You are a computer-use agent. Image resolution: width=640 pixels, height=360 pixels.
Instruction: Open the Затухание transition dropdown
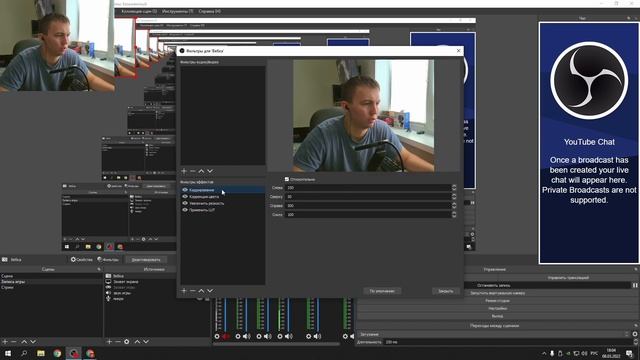point(494,334)
